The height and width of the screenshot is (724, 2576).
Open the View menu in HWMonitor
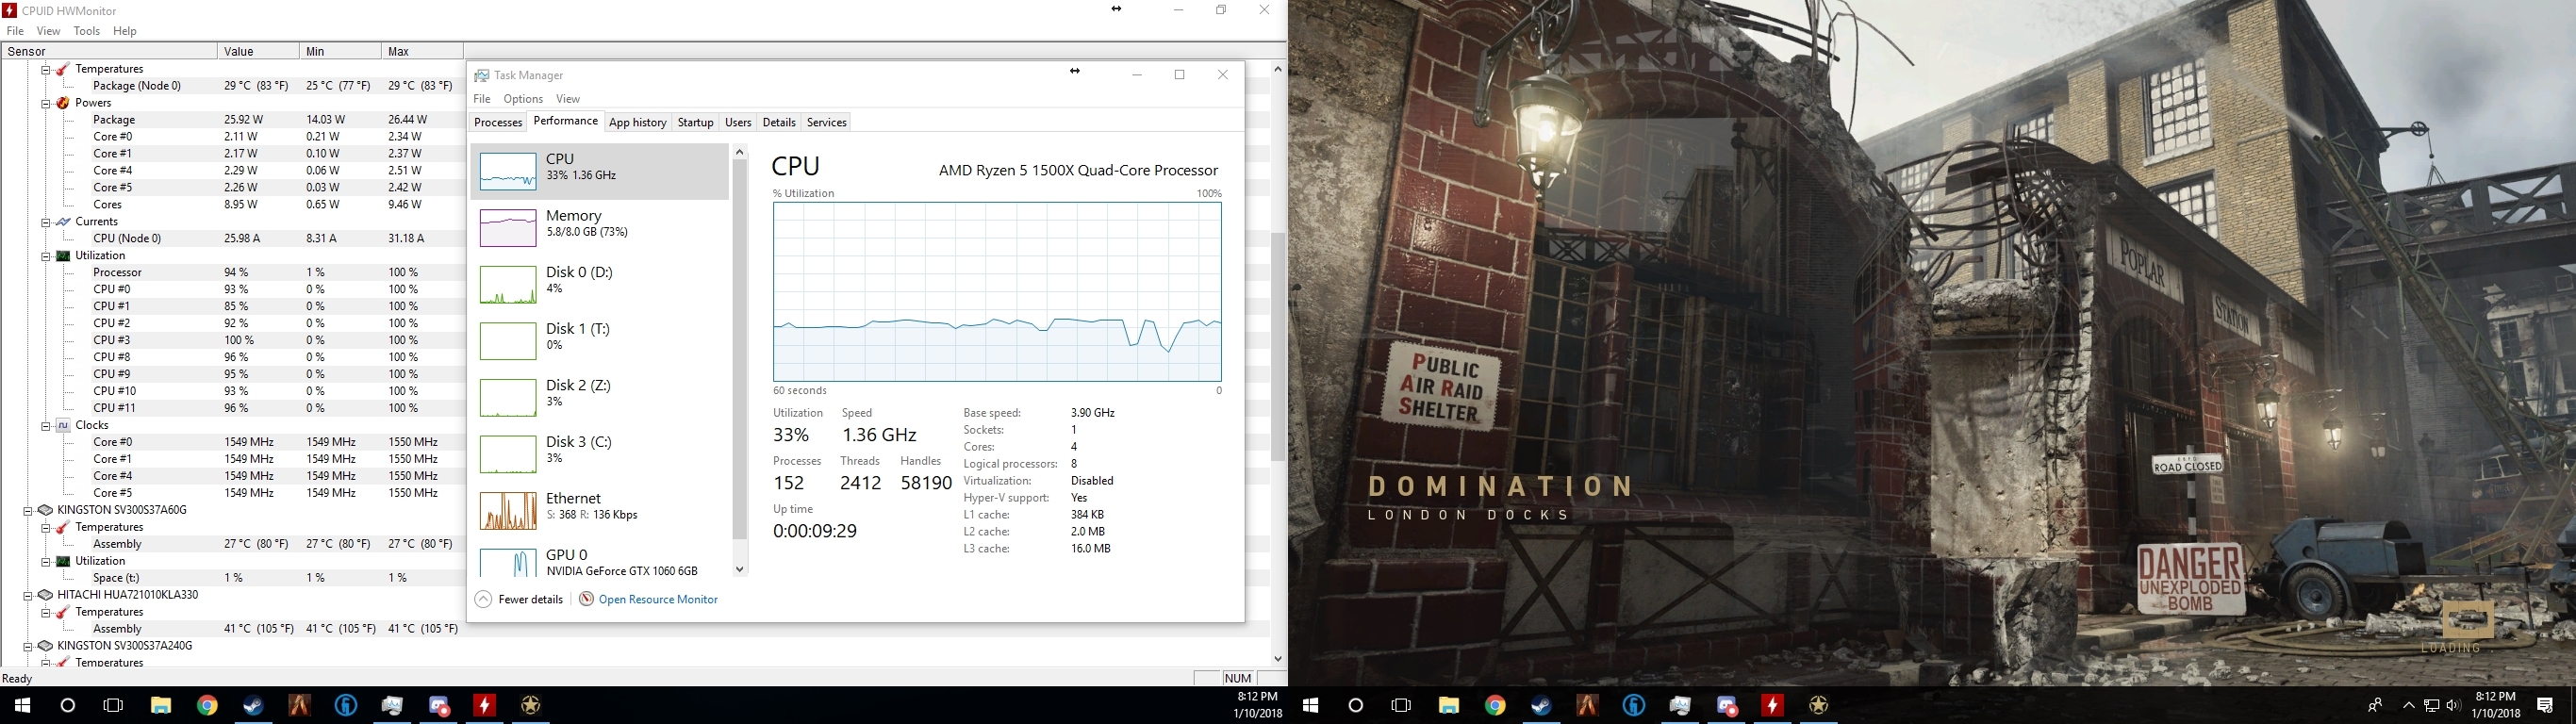coord(48,31)
